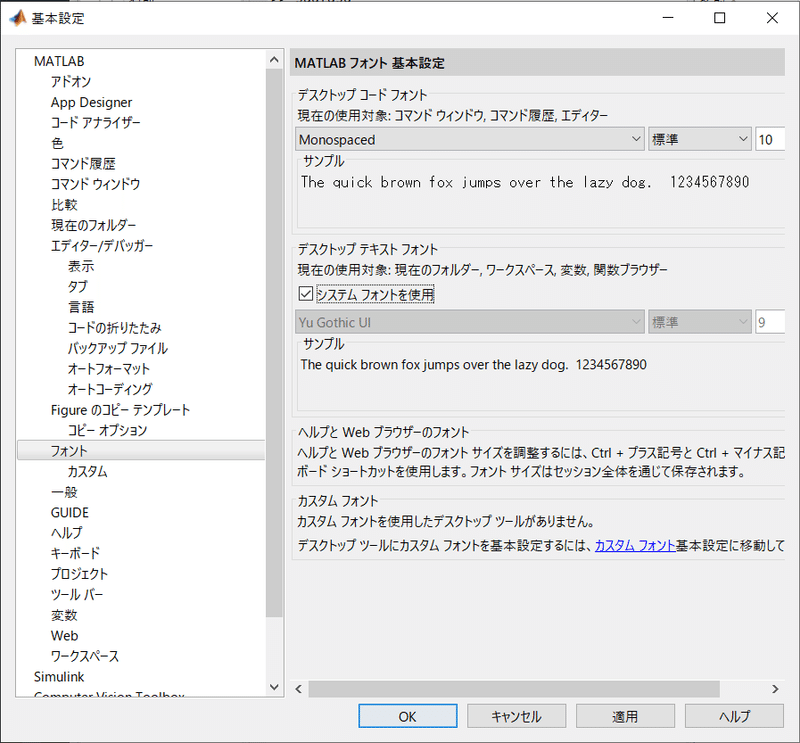Open the disabled Yu Gothic UI font dropdown
Image resolution: width=800 pixels, height=743 pixels.
[469, 322]
